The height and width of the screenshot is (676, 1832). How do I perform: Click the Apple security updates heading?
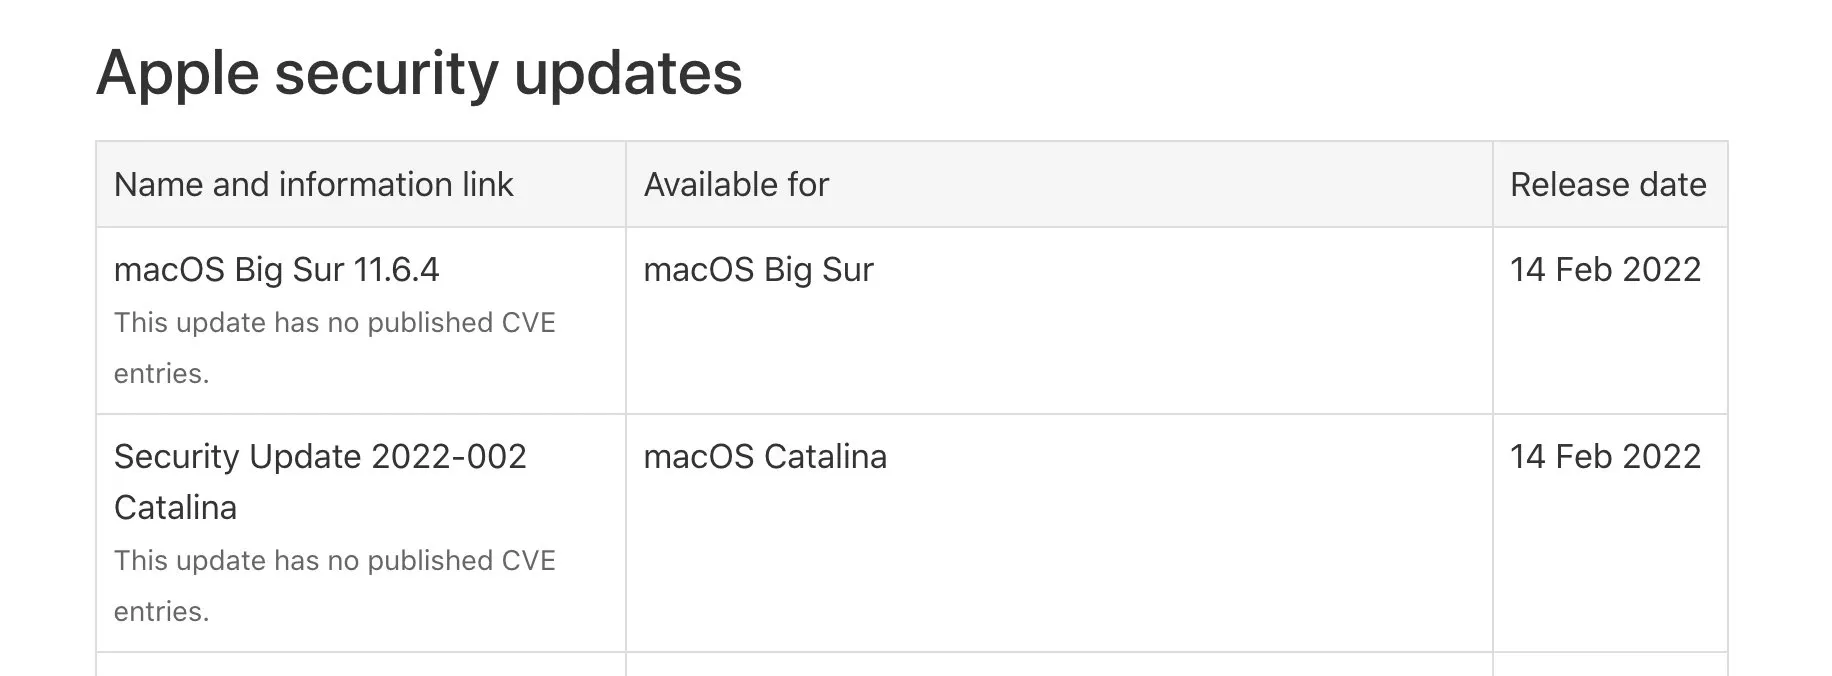[419, 74]
